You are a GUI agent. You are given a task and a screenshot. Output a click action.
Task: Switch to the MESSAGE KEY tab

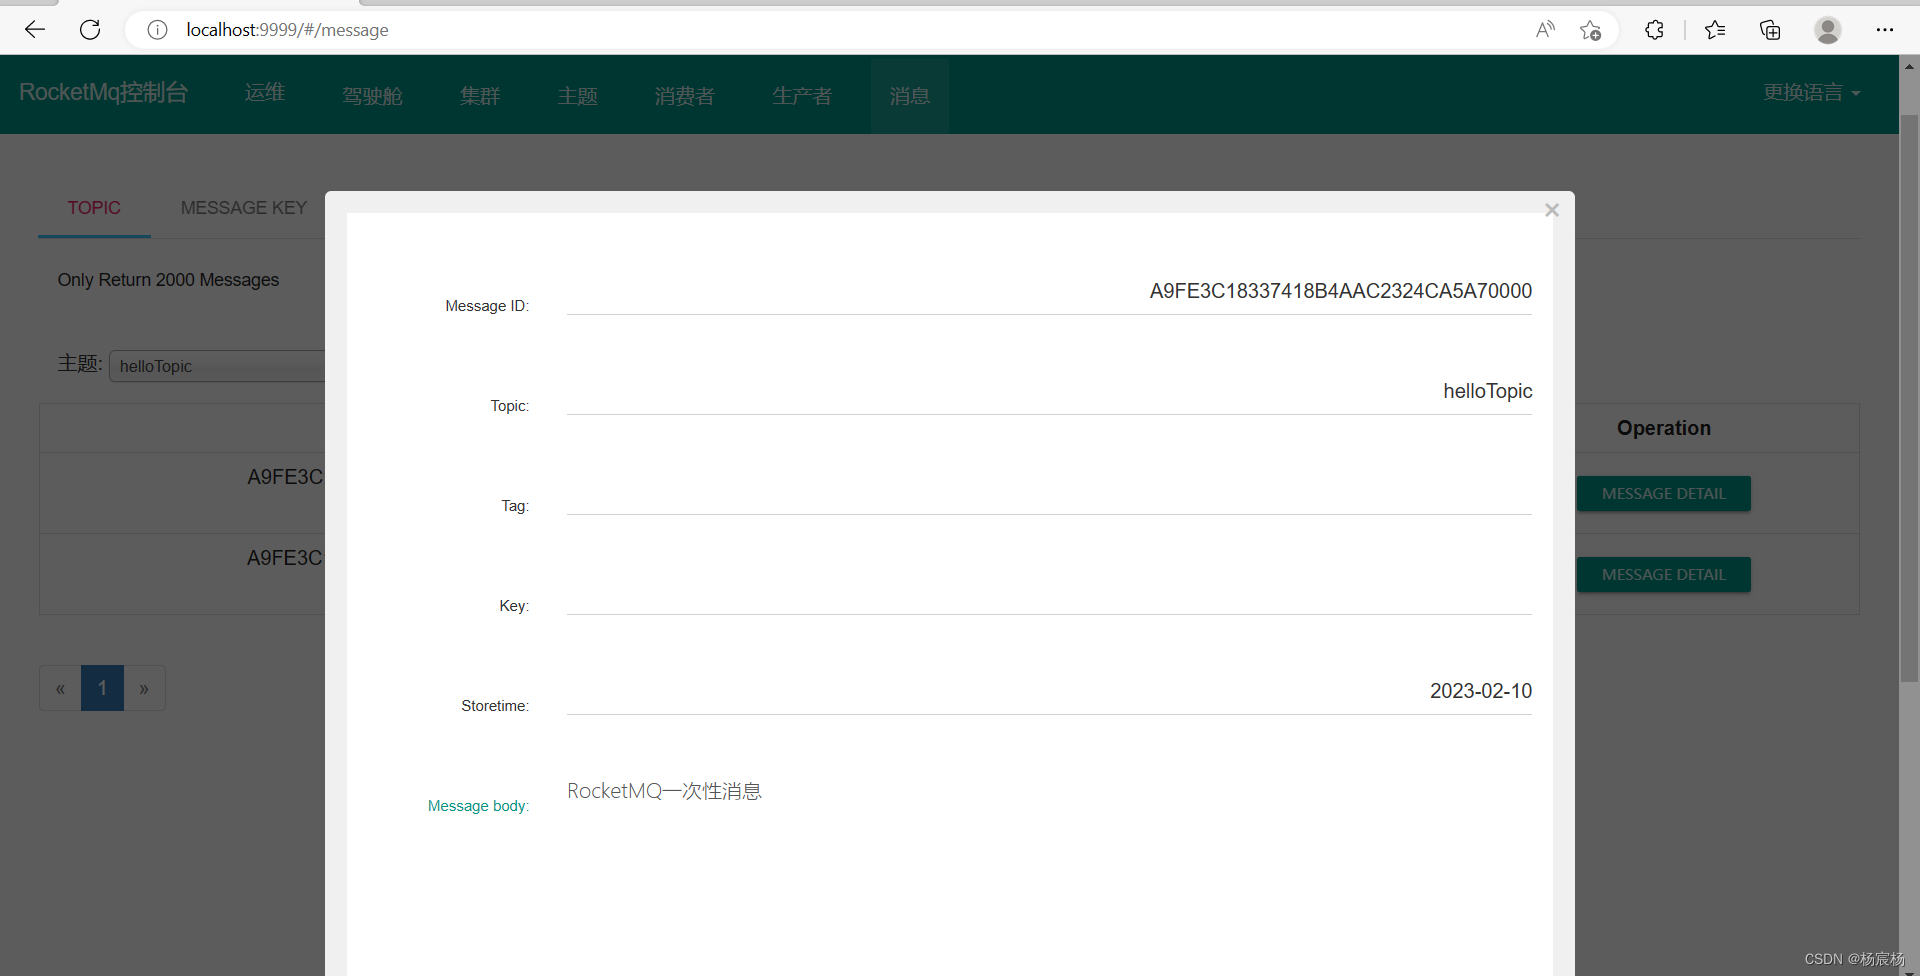244,208
